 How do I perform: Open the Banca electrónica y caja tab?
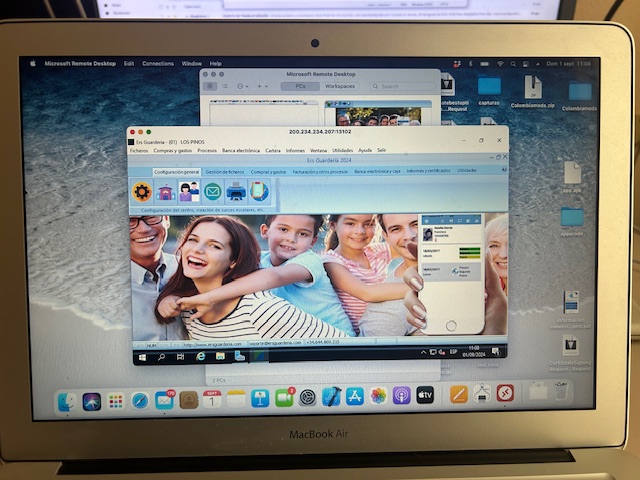tap(377, 171)
